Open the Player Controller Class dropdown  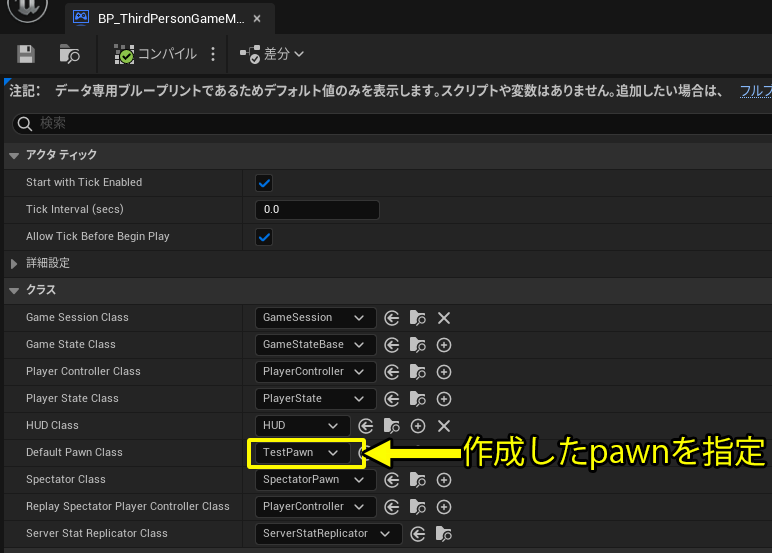pyautogui.click(x=316, y=372)
